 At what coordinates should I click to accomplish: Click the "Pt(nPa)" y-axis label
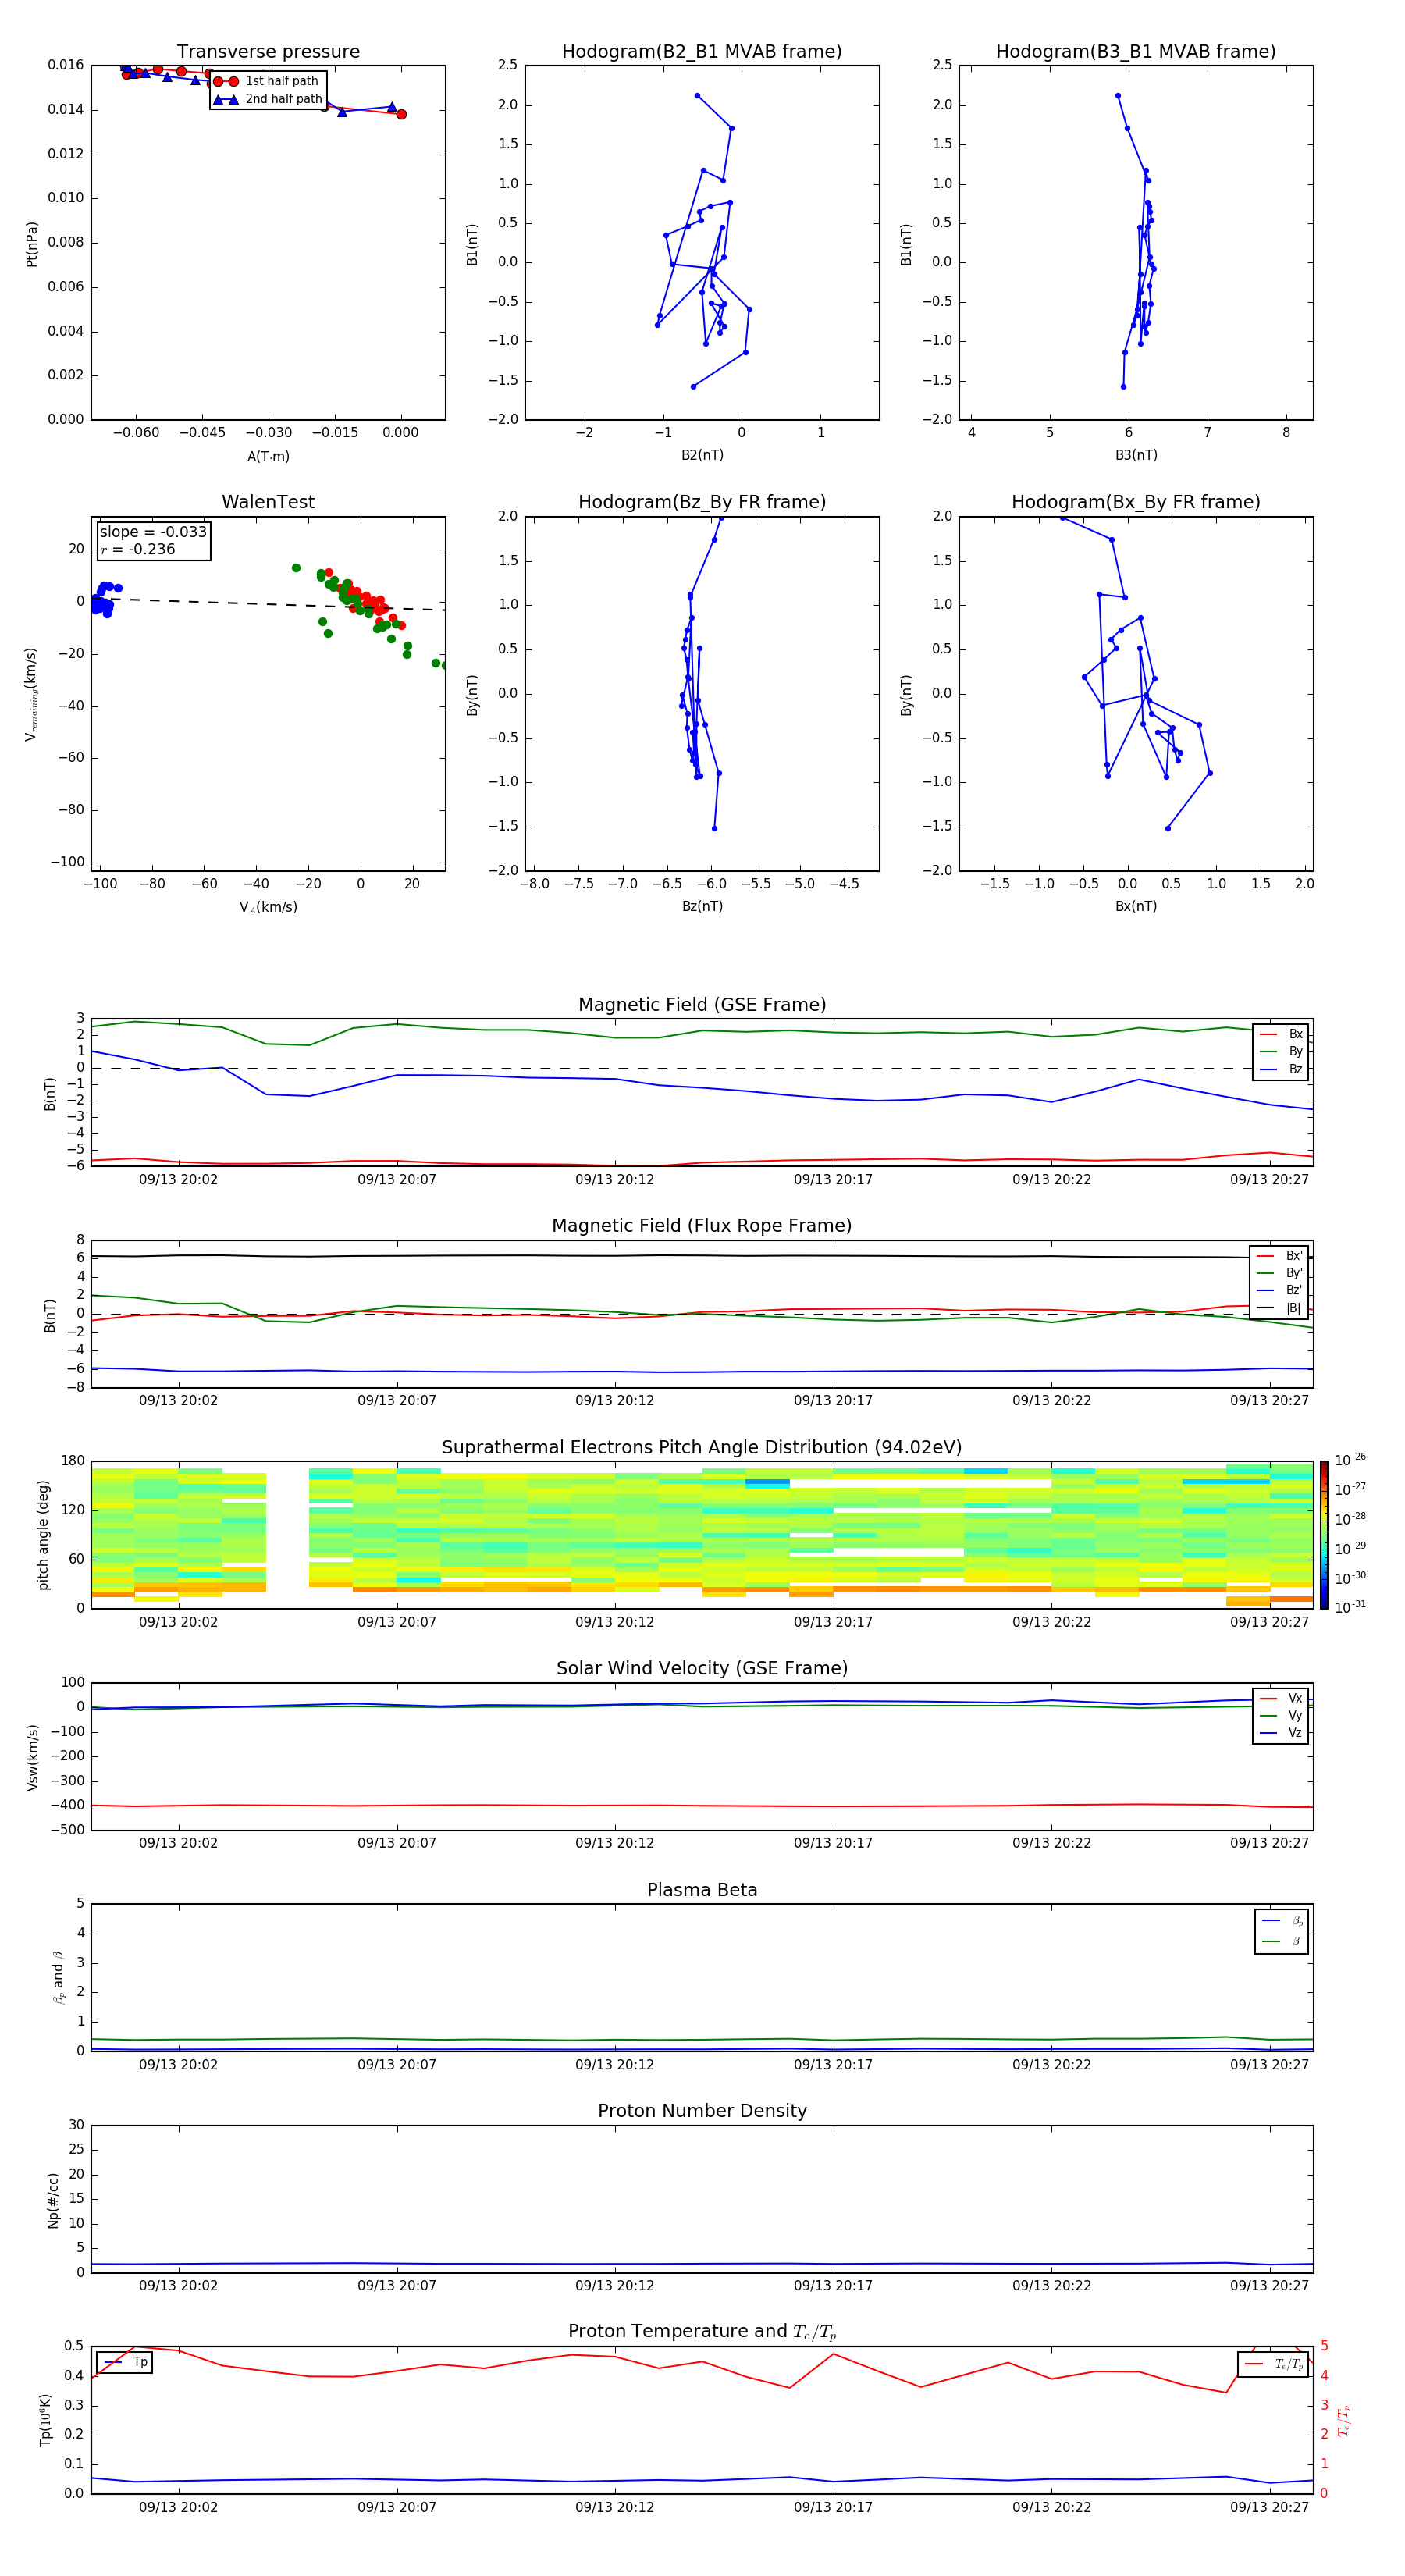click(x=32, y=243)
